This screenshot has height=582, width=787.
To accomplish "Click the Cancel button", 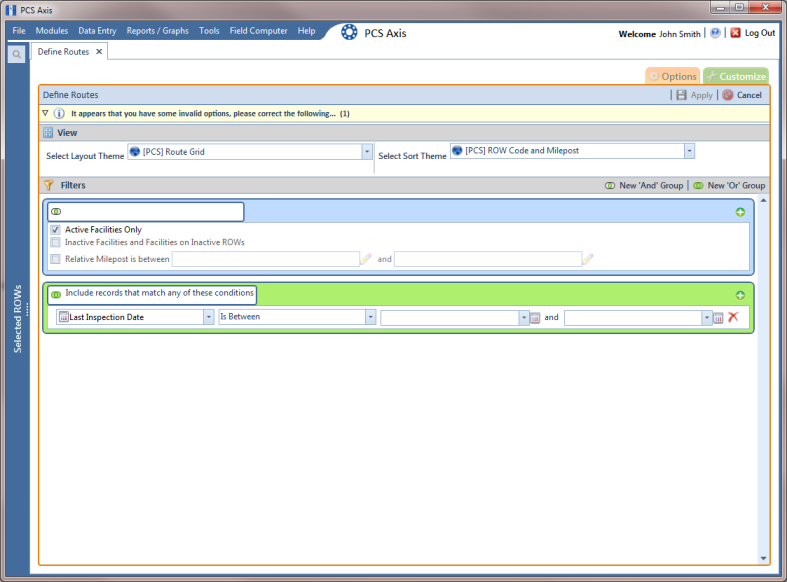I will 742,95.
